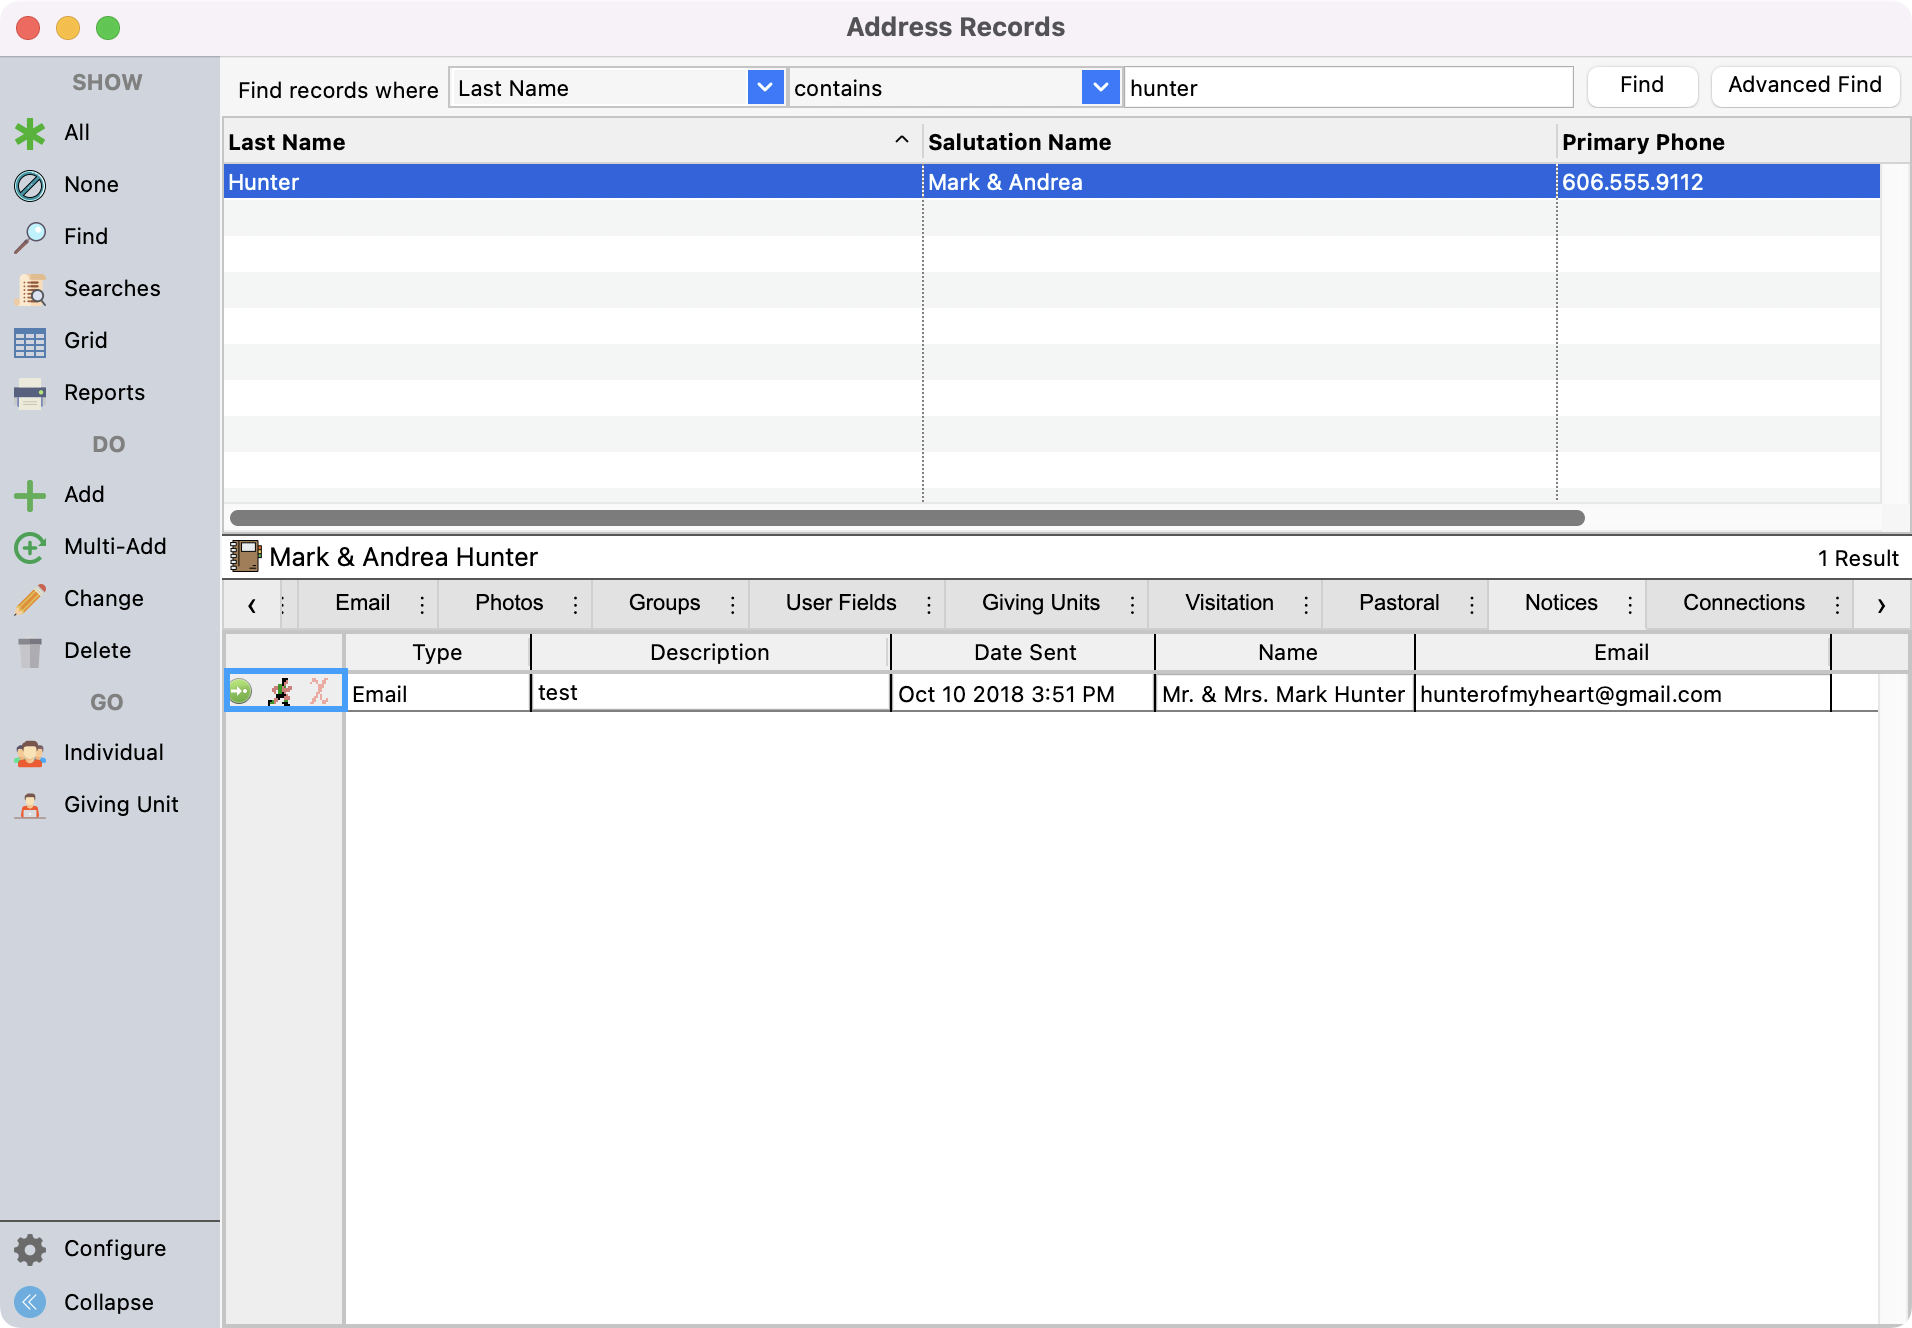Switch to Grid view in the sidebar
Screen dimensions: 1912x1328
tap(30, 340)
